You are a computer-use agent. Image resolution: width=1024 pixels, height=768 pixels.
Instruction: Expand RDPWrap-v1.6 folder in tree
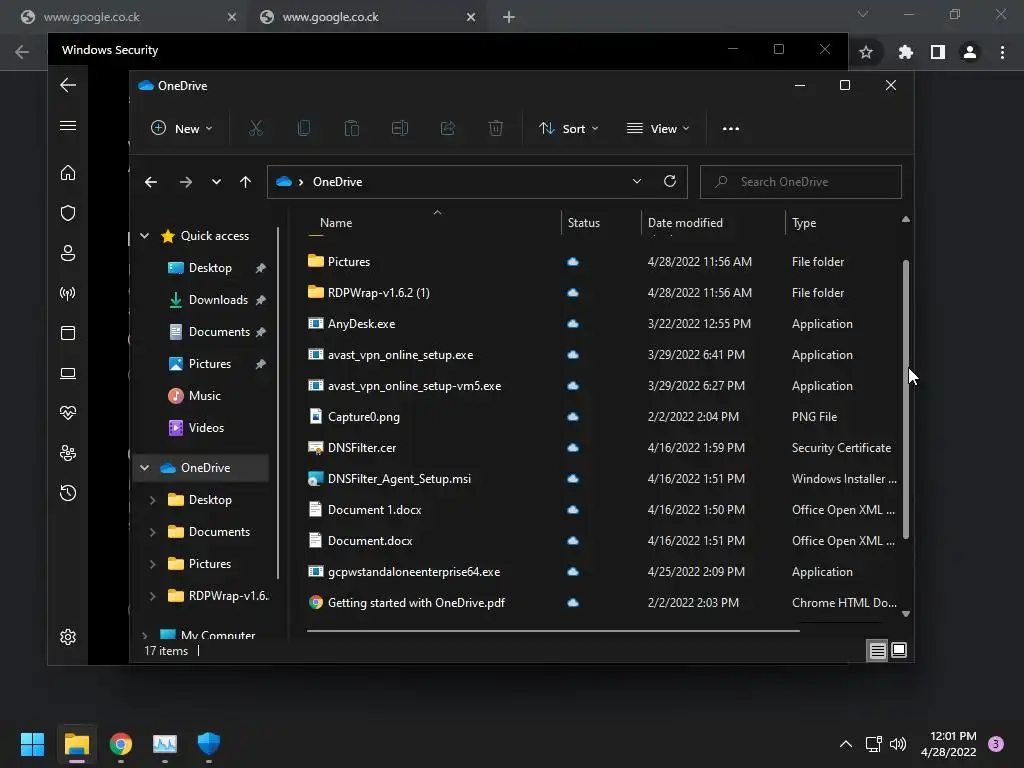[152, 596]
